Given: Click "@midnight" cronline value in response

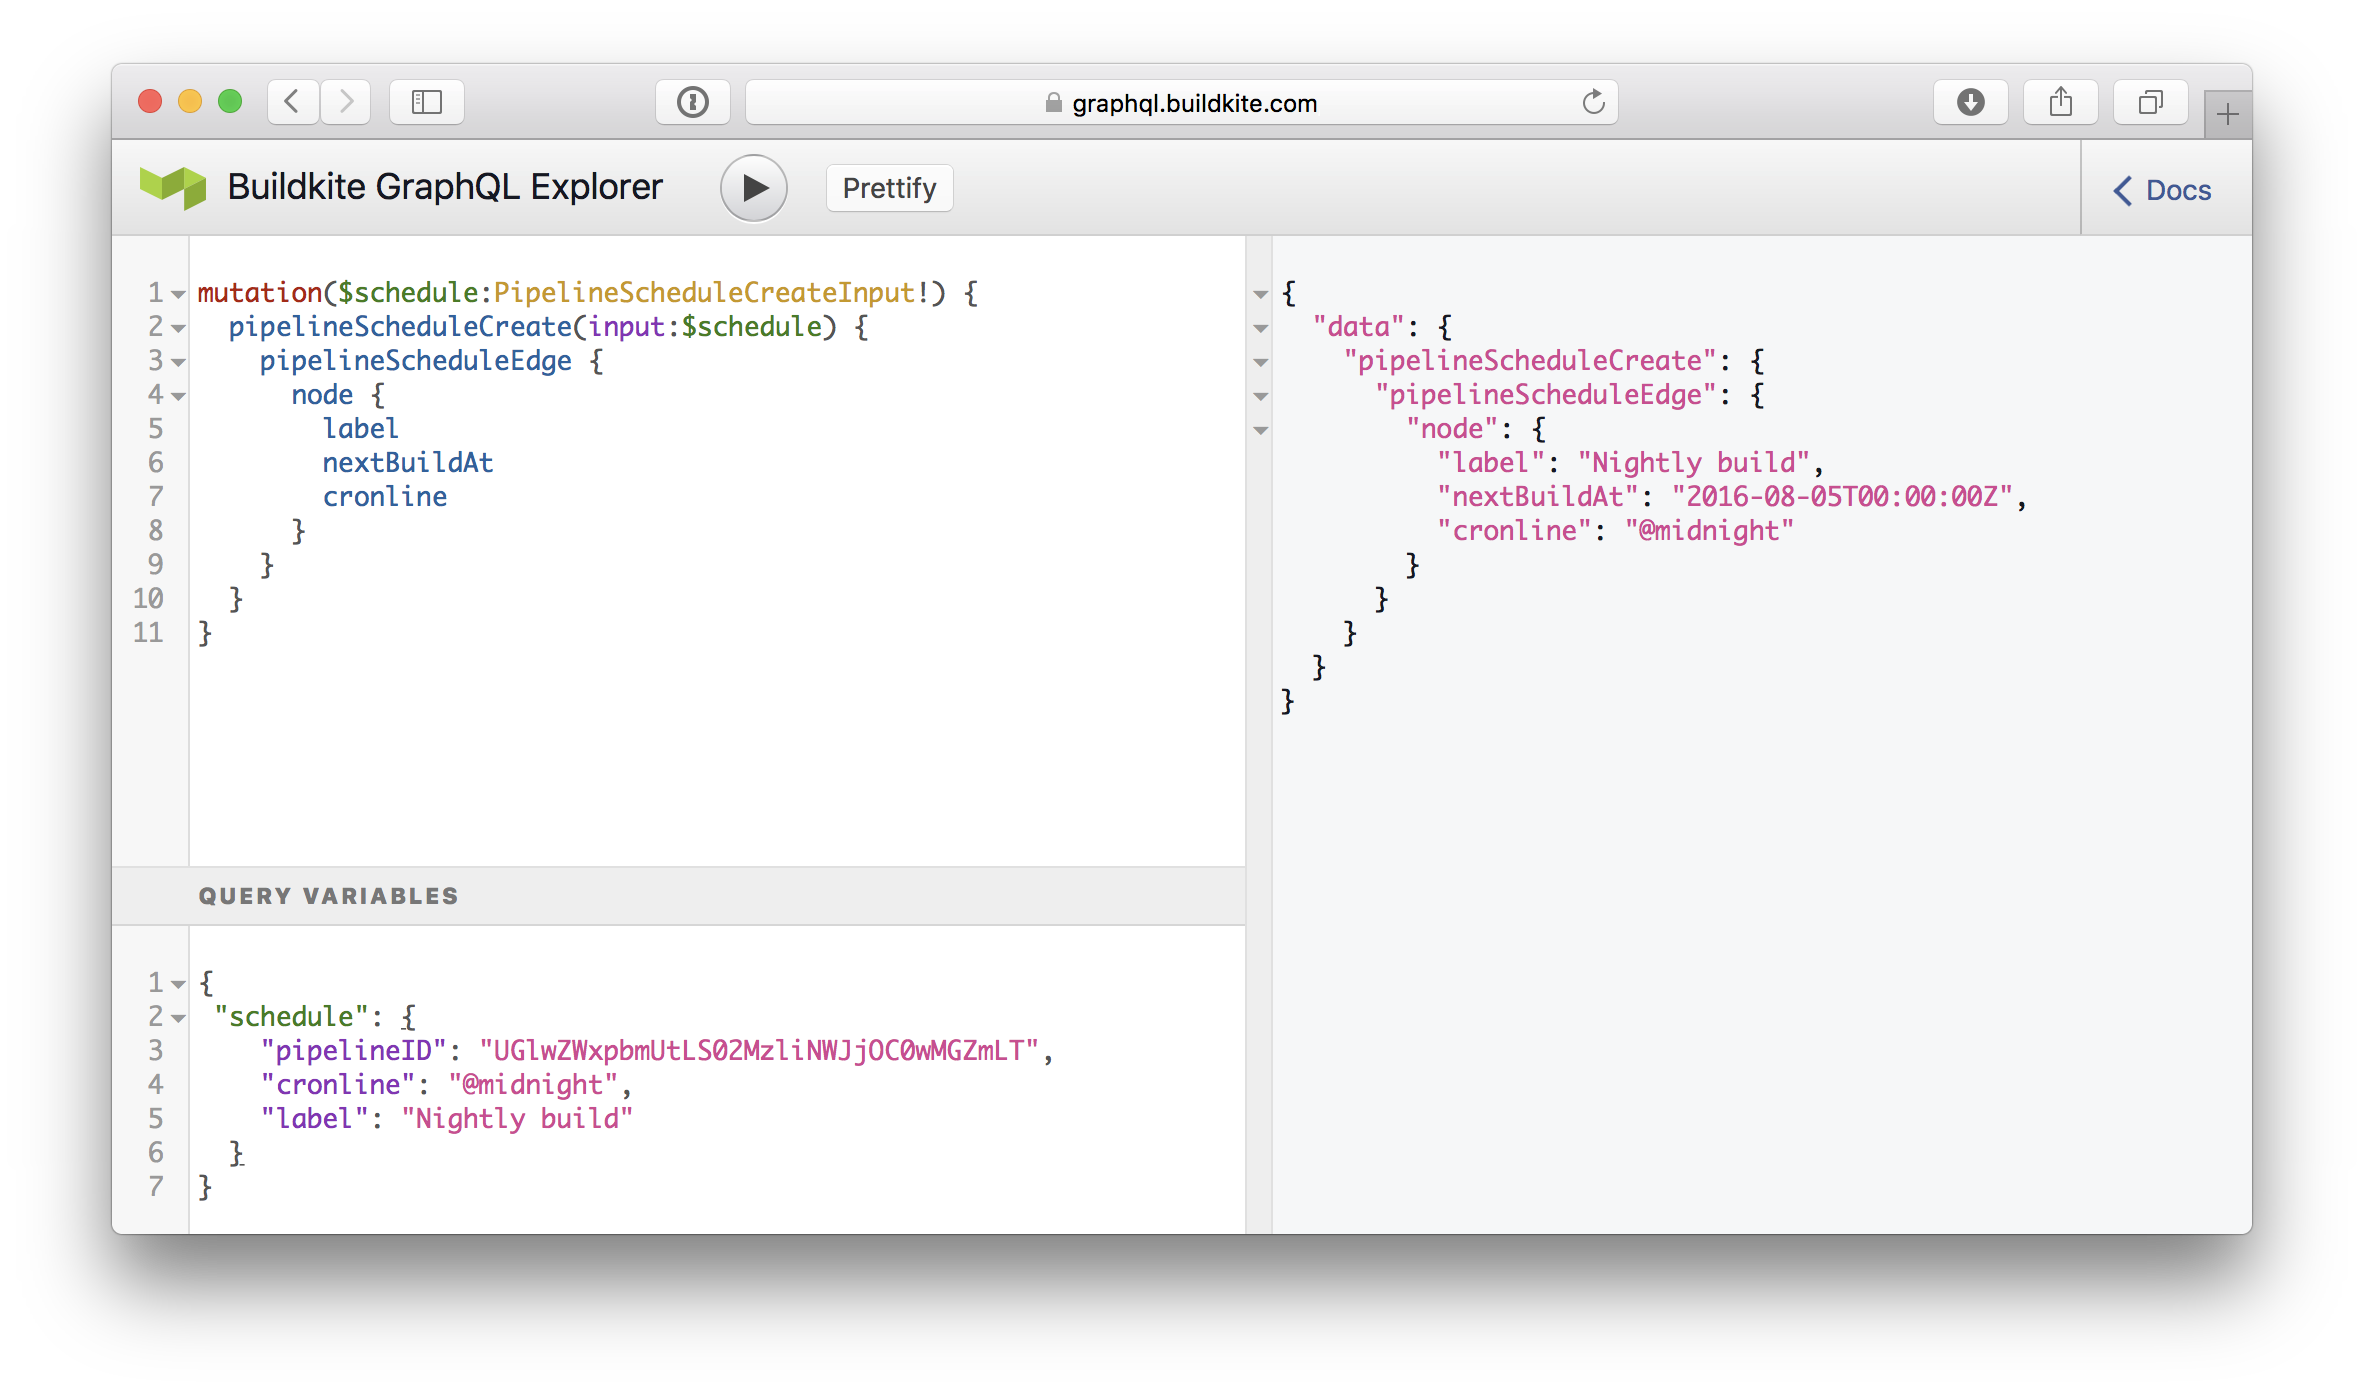Looking at the screenshot, I should pyautogui.click(x=1709, y=530).
